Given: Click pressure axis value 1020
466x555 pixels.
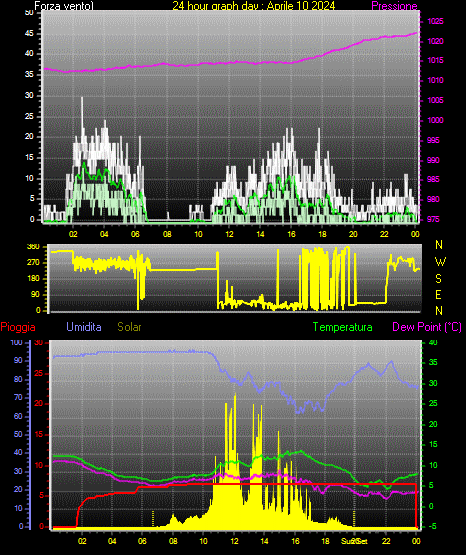Looking at the screenshot, I should [x=435, y=41].
